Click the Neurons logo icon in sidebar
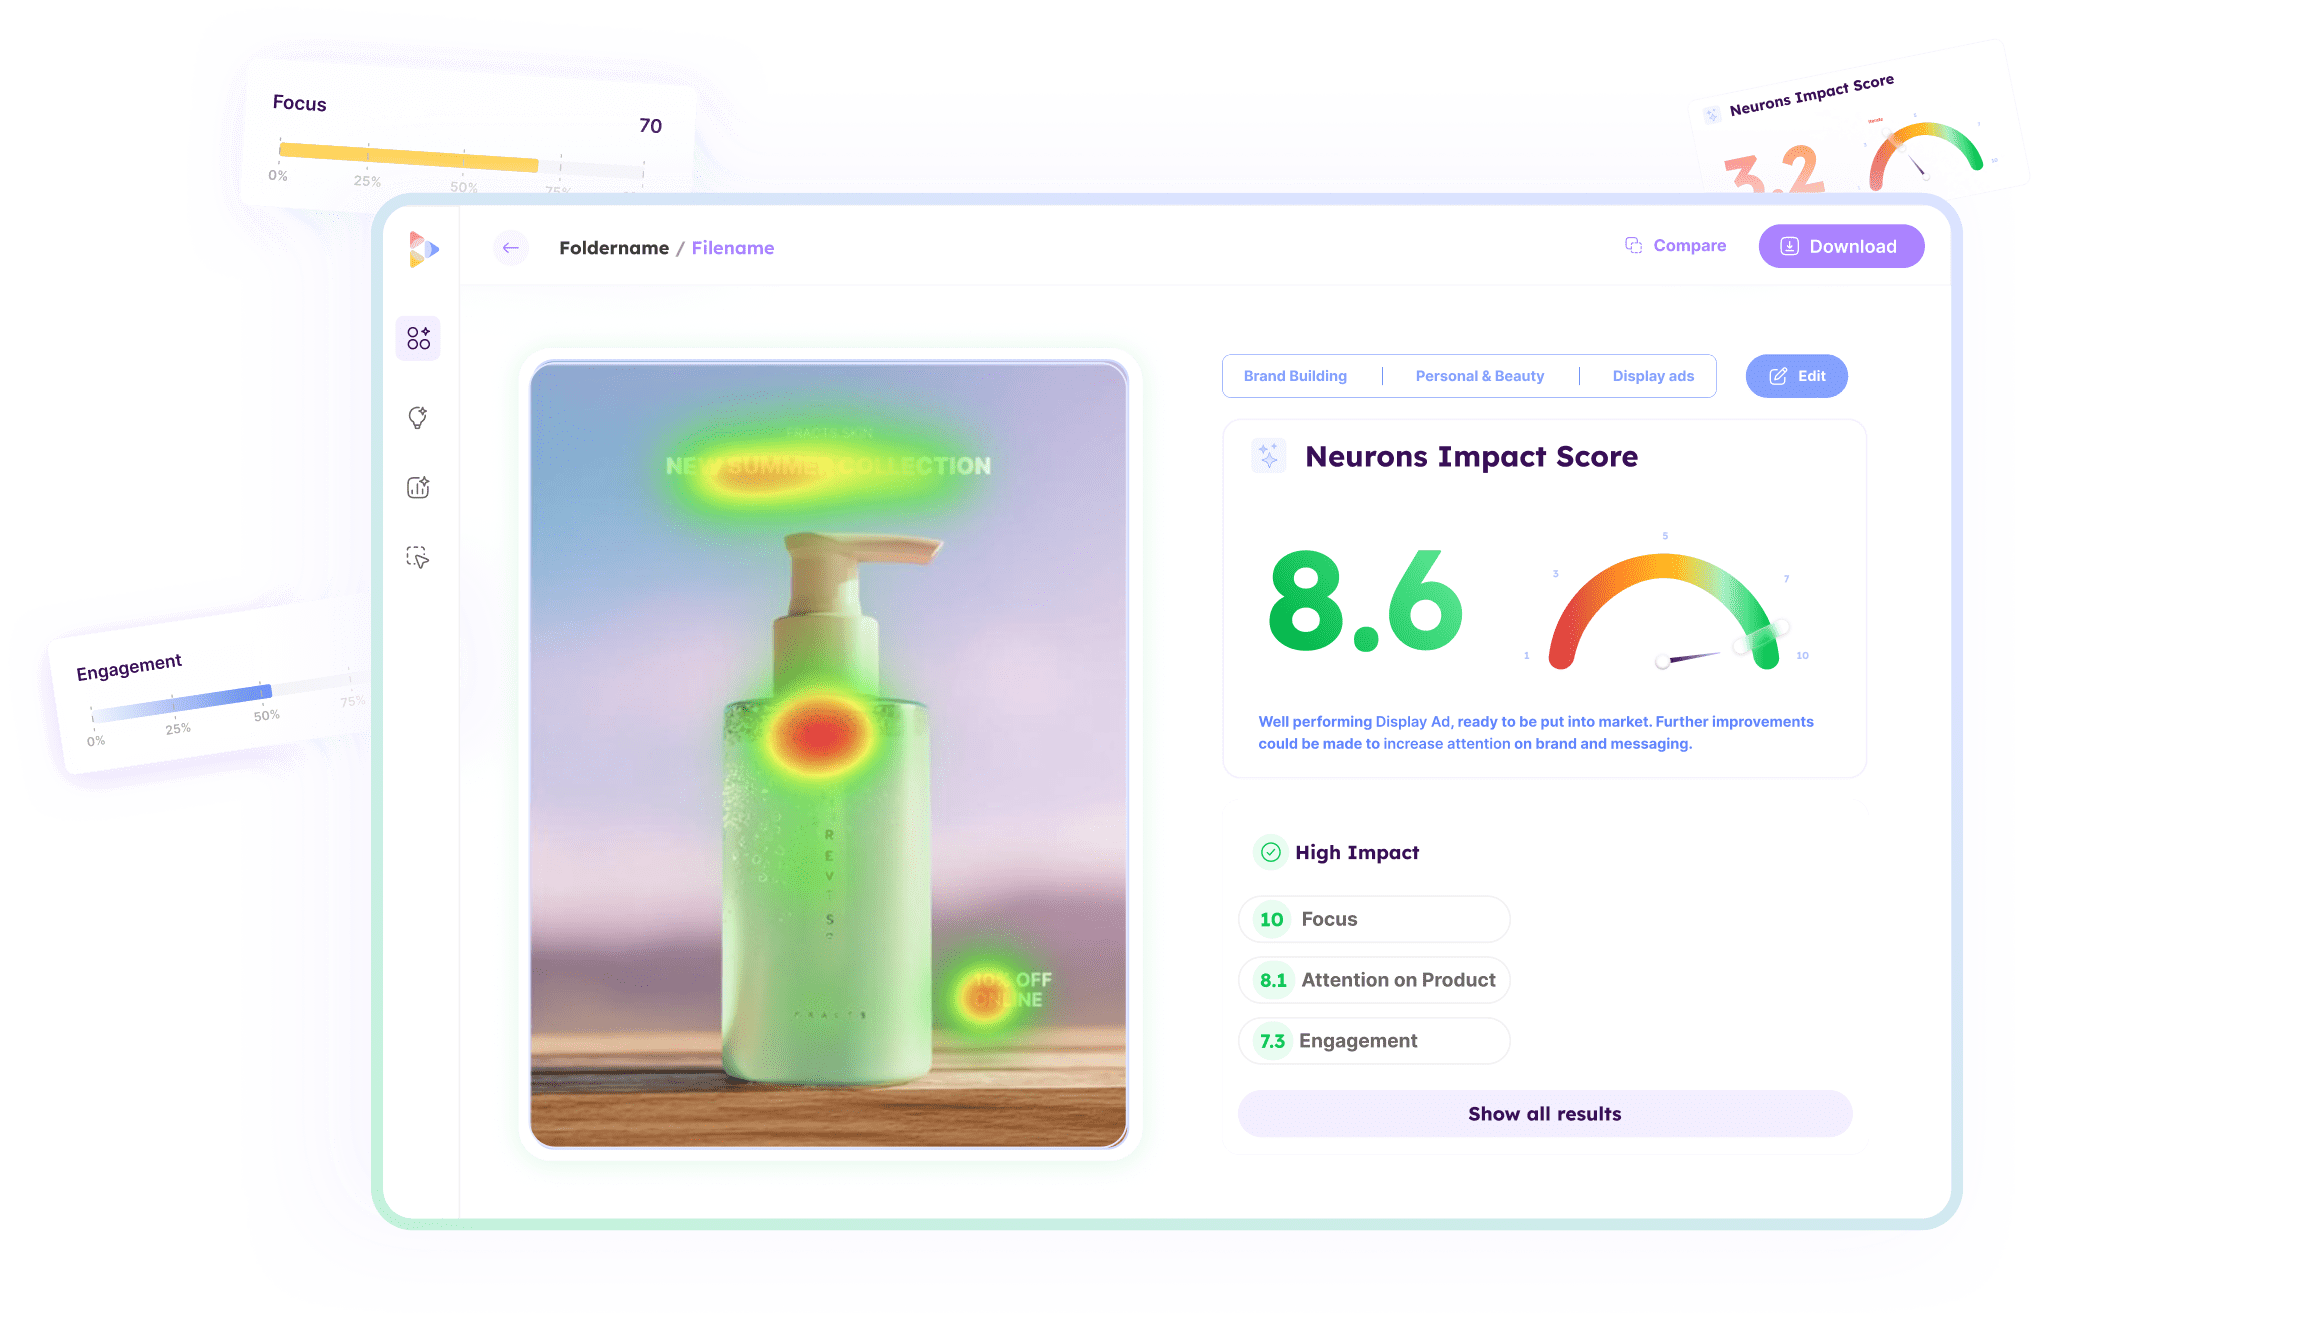The width and height of the screenshot is (2313, 1318). pos(423,249)
